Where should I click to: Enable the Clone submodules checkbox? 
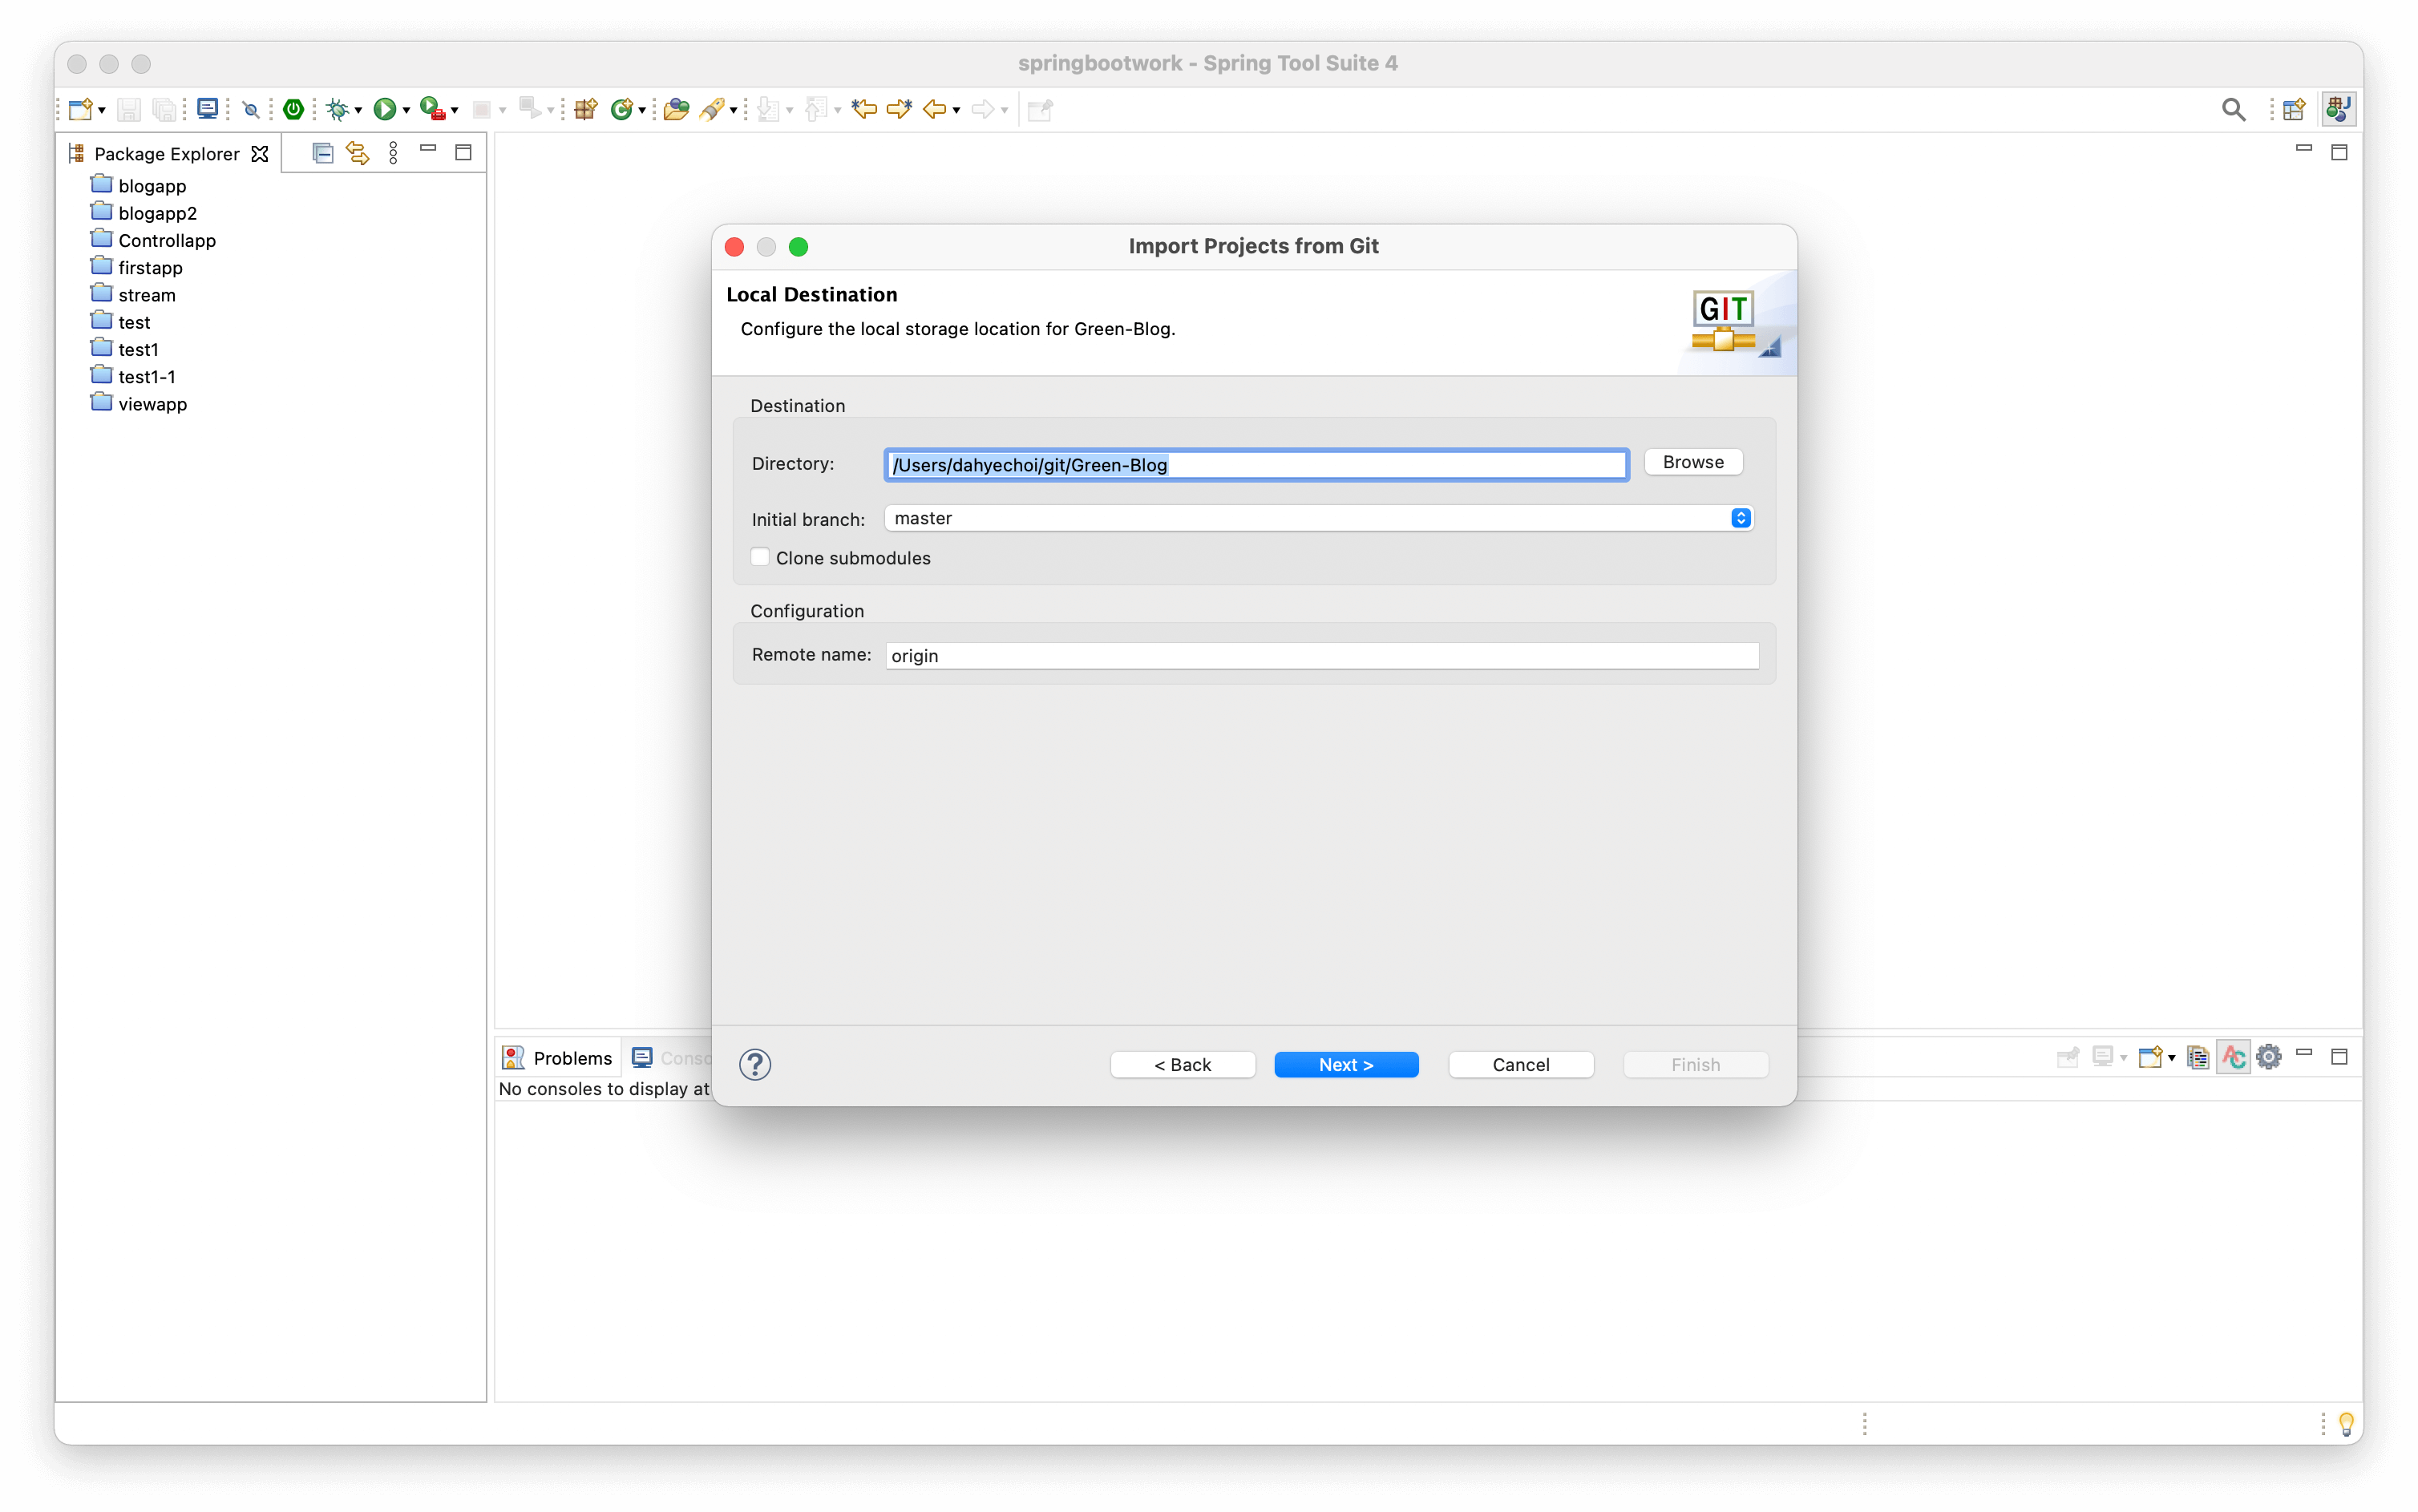[x=760, y=557]
